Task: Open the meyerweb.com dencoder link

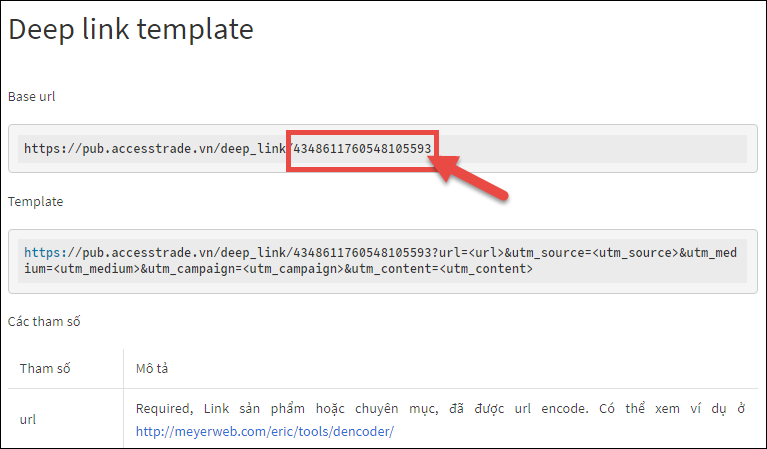Action: tap(265, 431)
